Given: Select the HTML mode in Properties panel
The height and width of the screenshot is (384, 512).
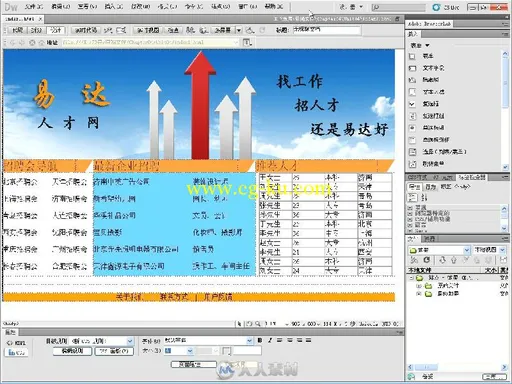Looking at the screenshot, I should [x=16, y=343].
